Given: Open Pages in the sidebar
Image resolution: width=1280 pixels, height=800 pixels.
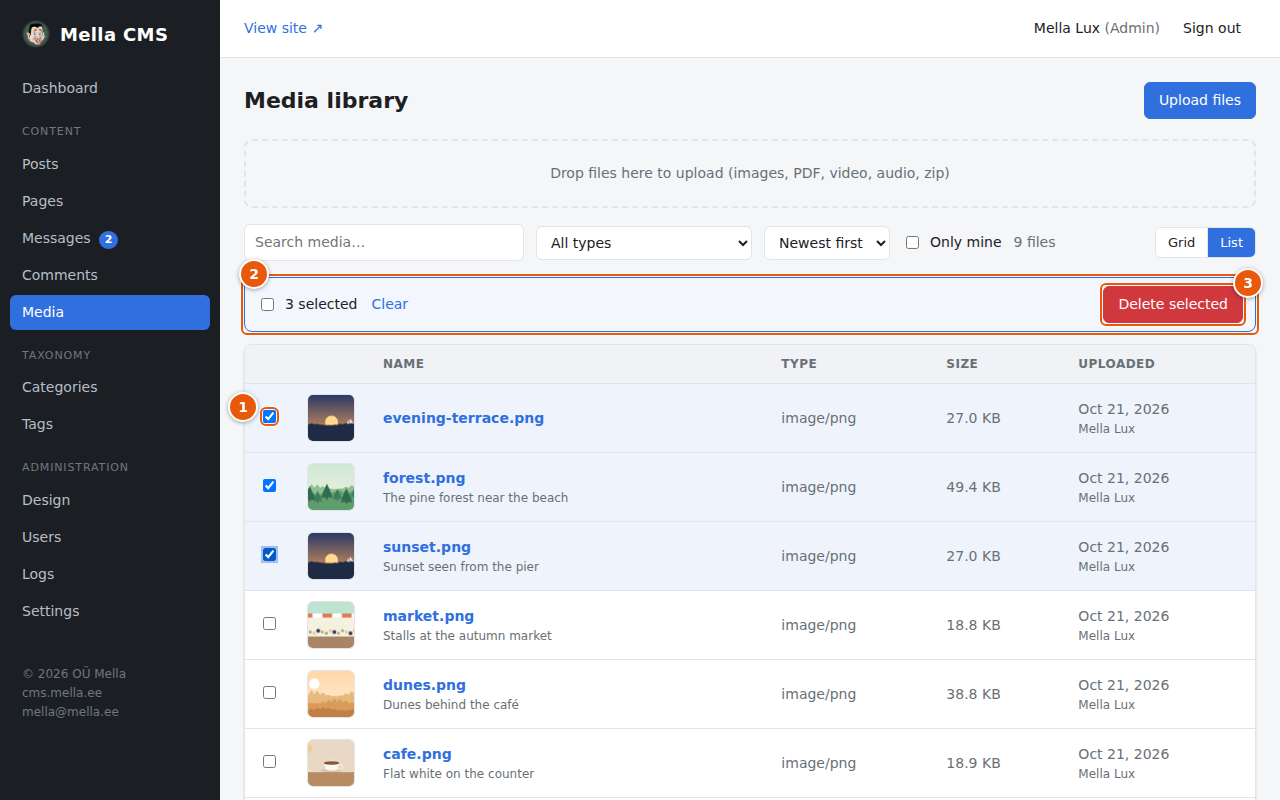Looking at the screenshot, I should [x=110, y=201].
